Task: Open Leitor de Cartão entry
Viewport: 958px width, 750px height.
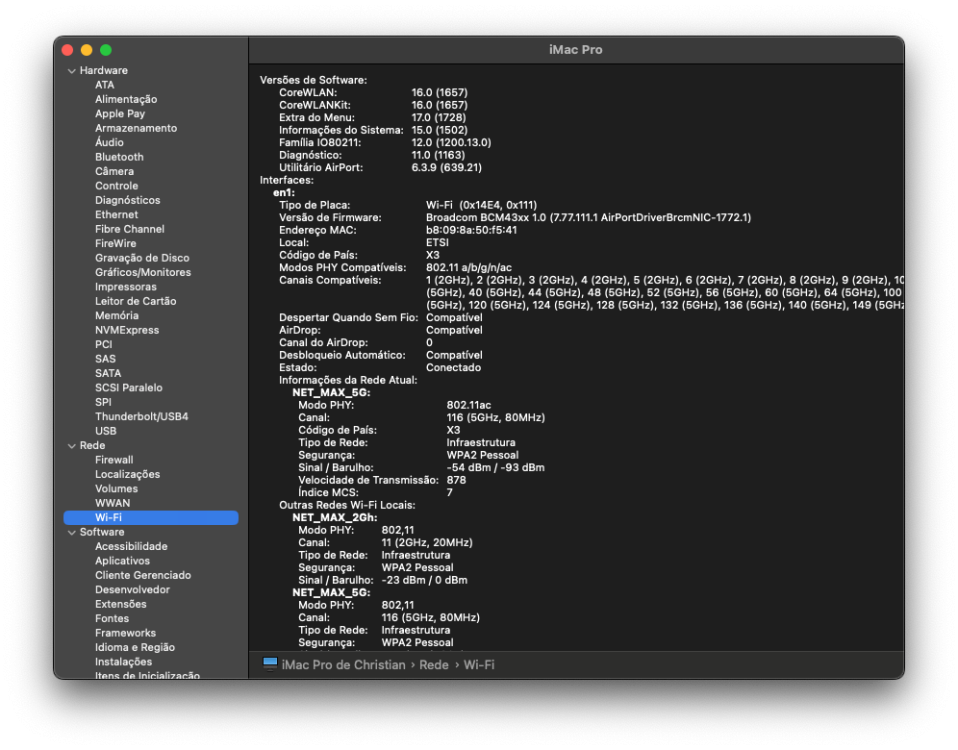Action: point(135,301)
